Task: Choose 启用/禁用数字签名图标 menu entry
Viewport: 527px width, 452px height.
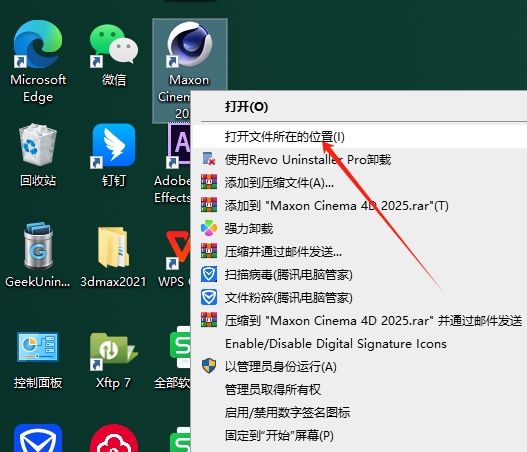Action: click(359, 412)
